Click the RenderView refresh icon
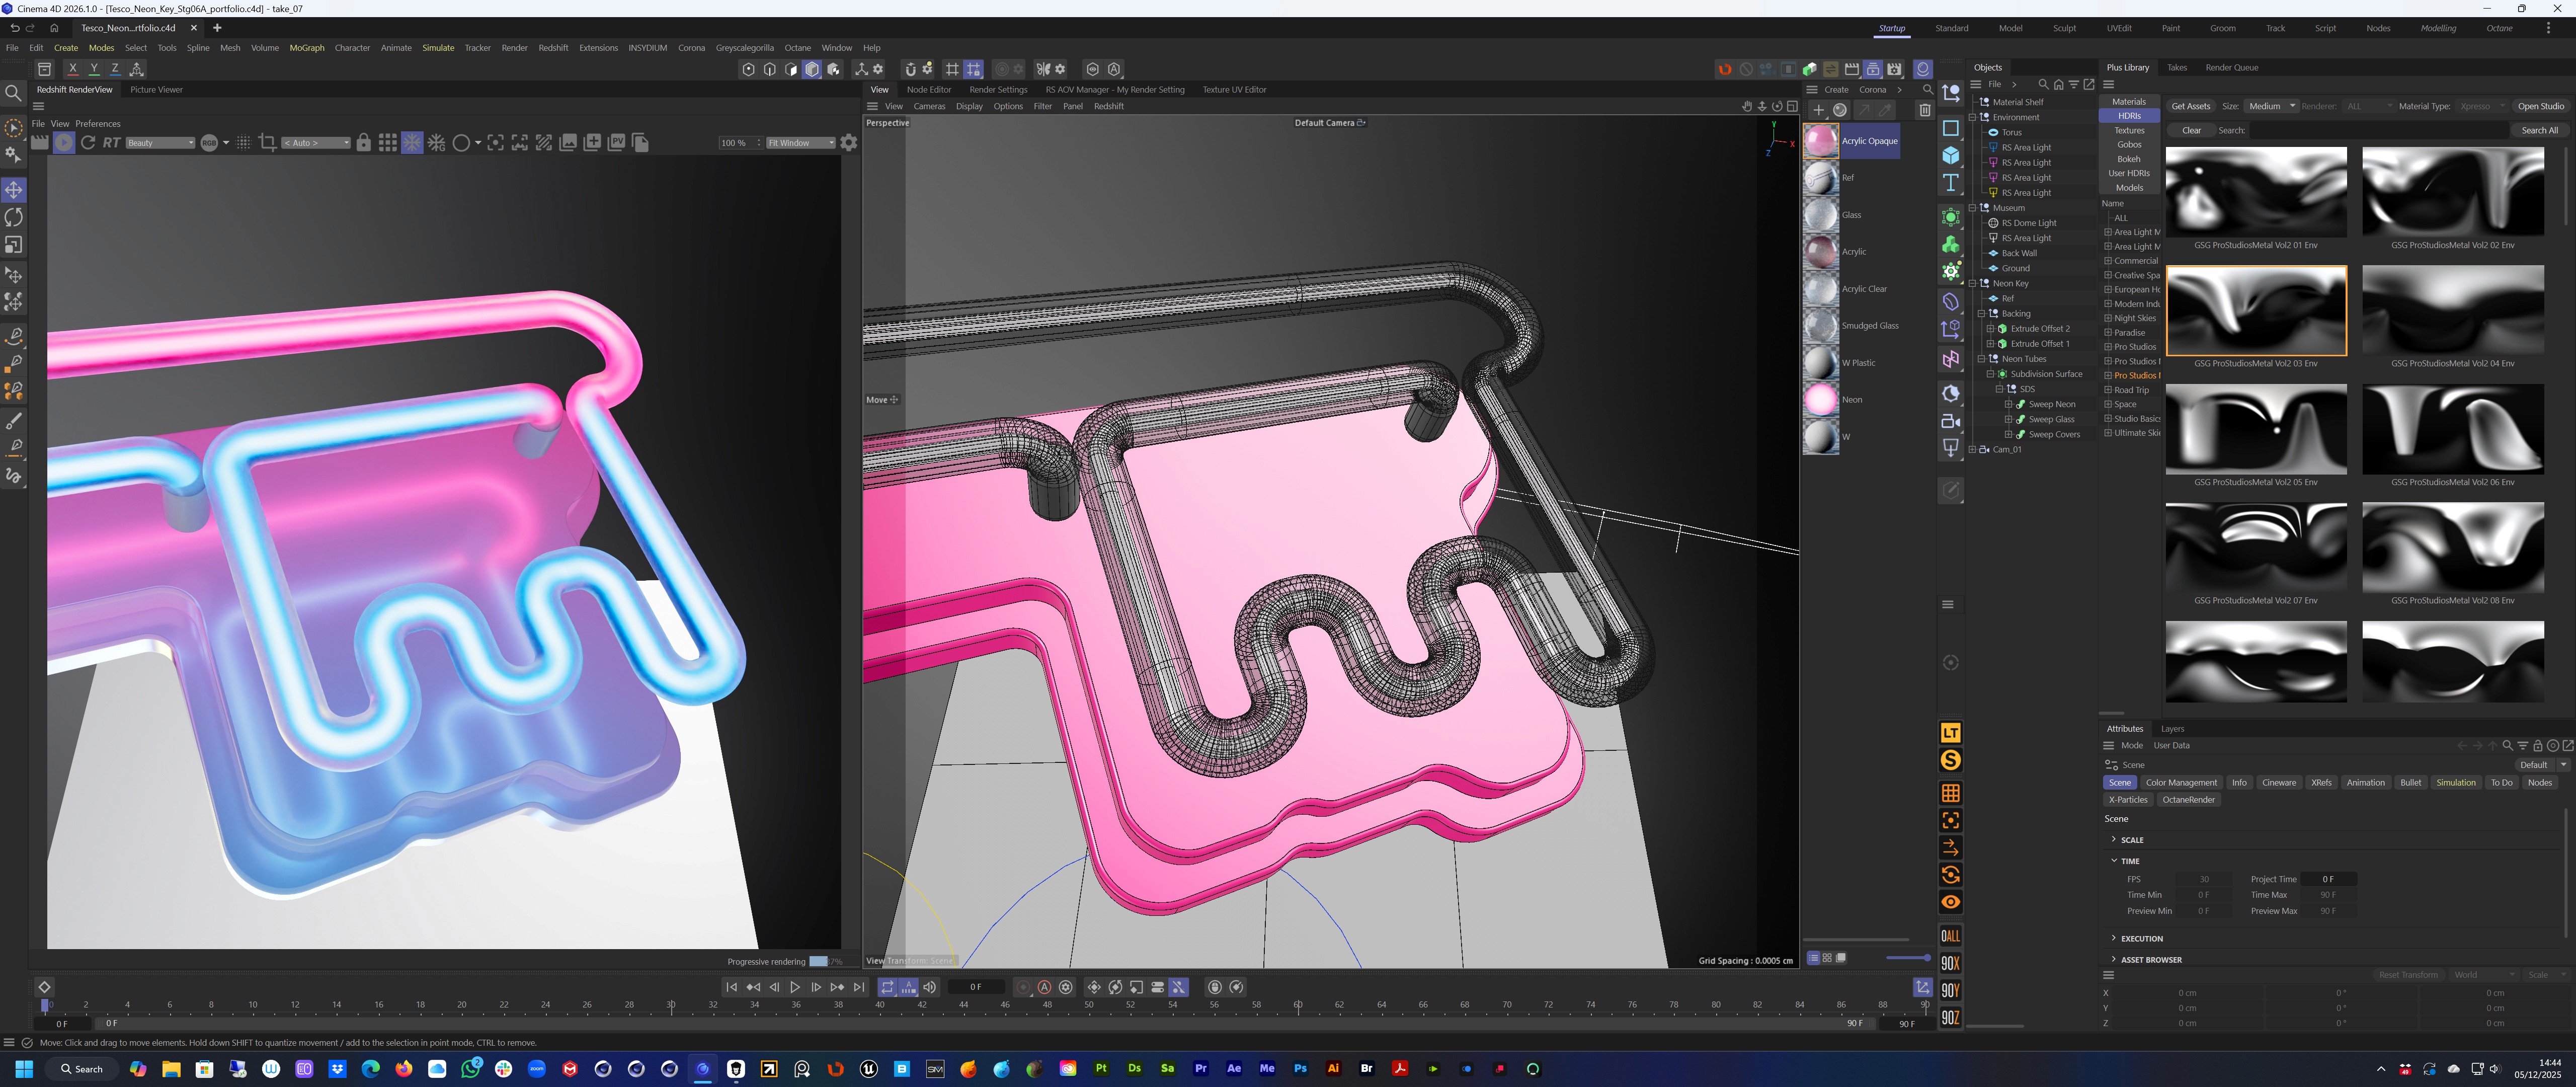2576x1087 pixels. click(88, 143)
